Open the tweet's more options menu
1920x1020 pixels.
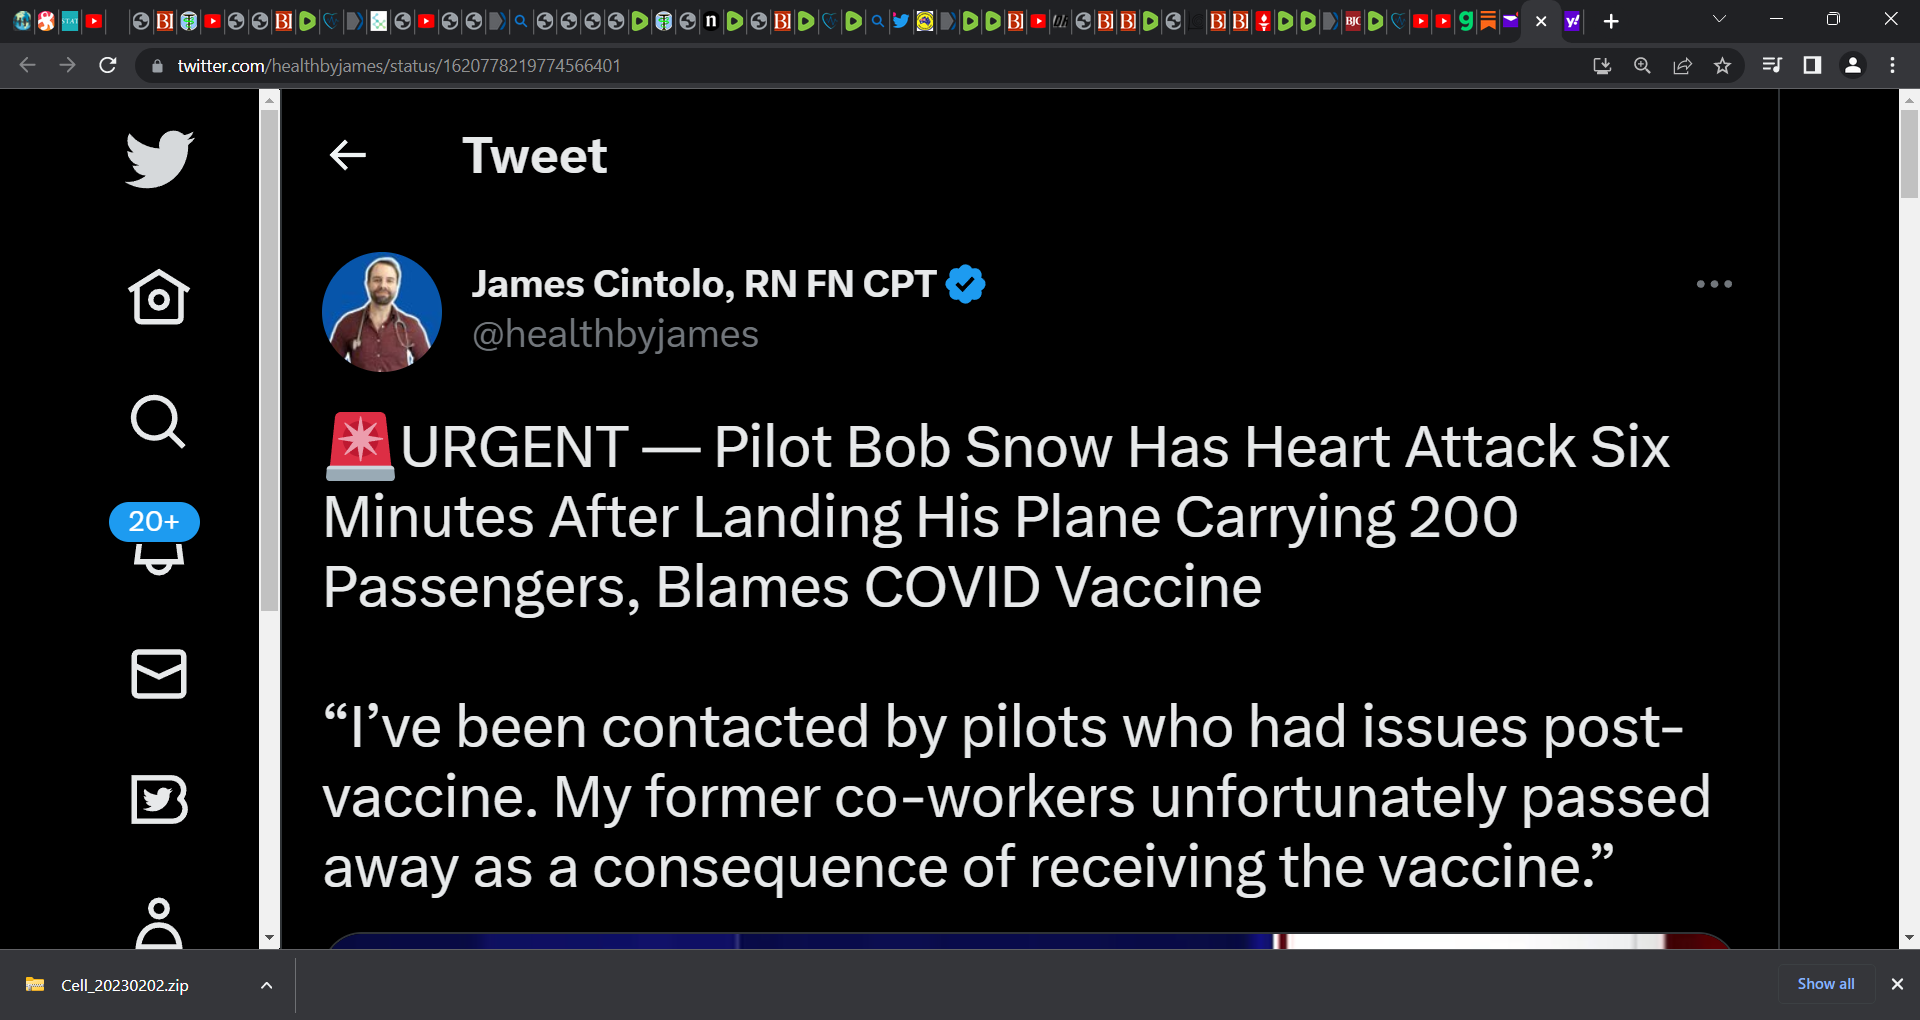click(1714, 284)
